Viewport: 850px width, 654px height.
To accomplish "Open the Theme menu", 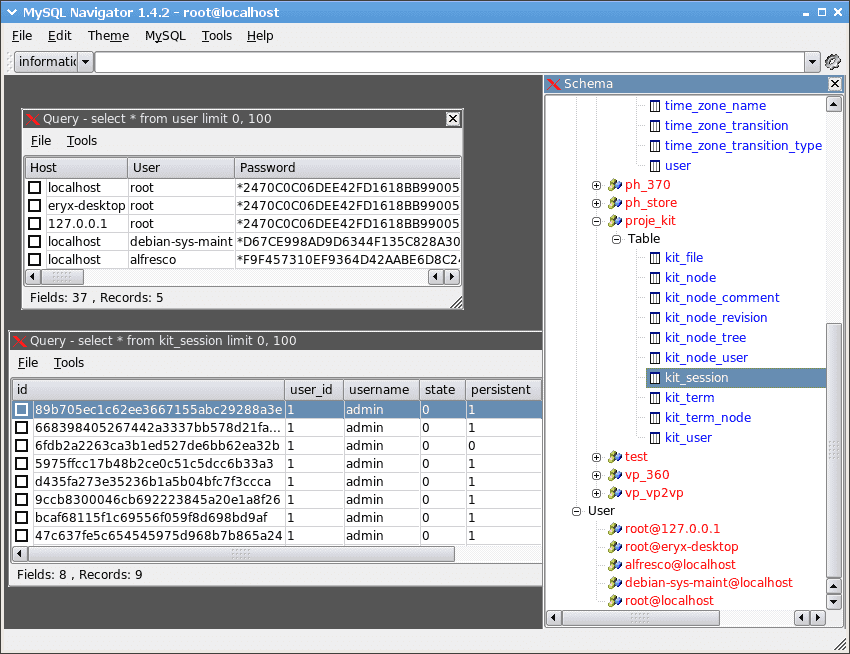I will 108,36.
